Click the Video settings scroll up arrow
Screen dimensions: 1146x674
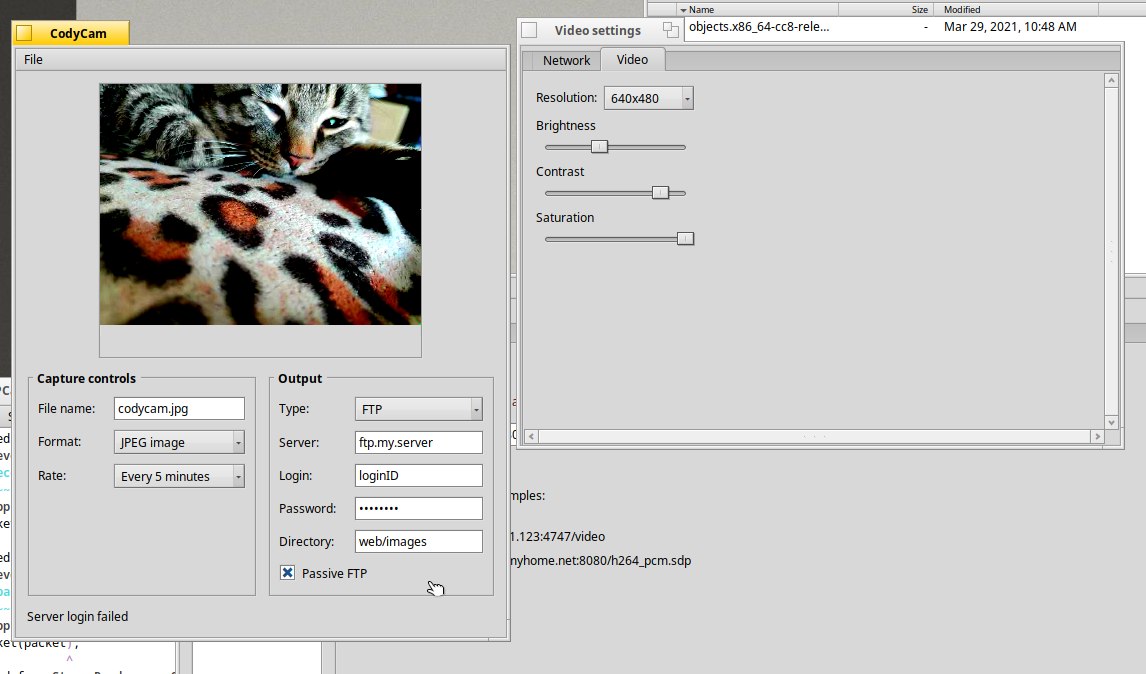click(1112, 80)
